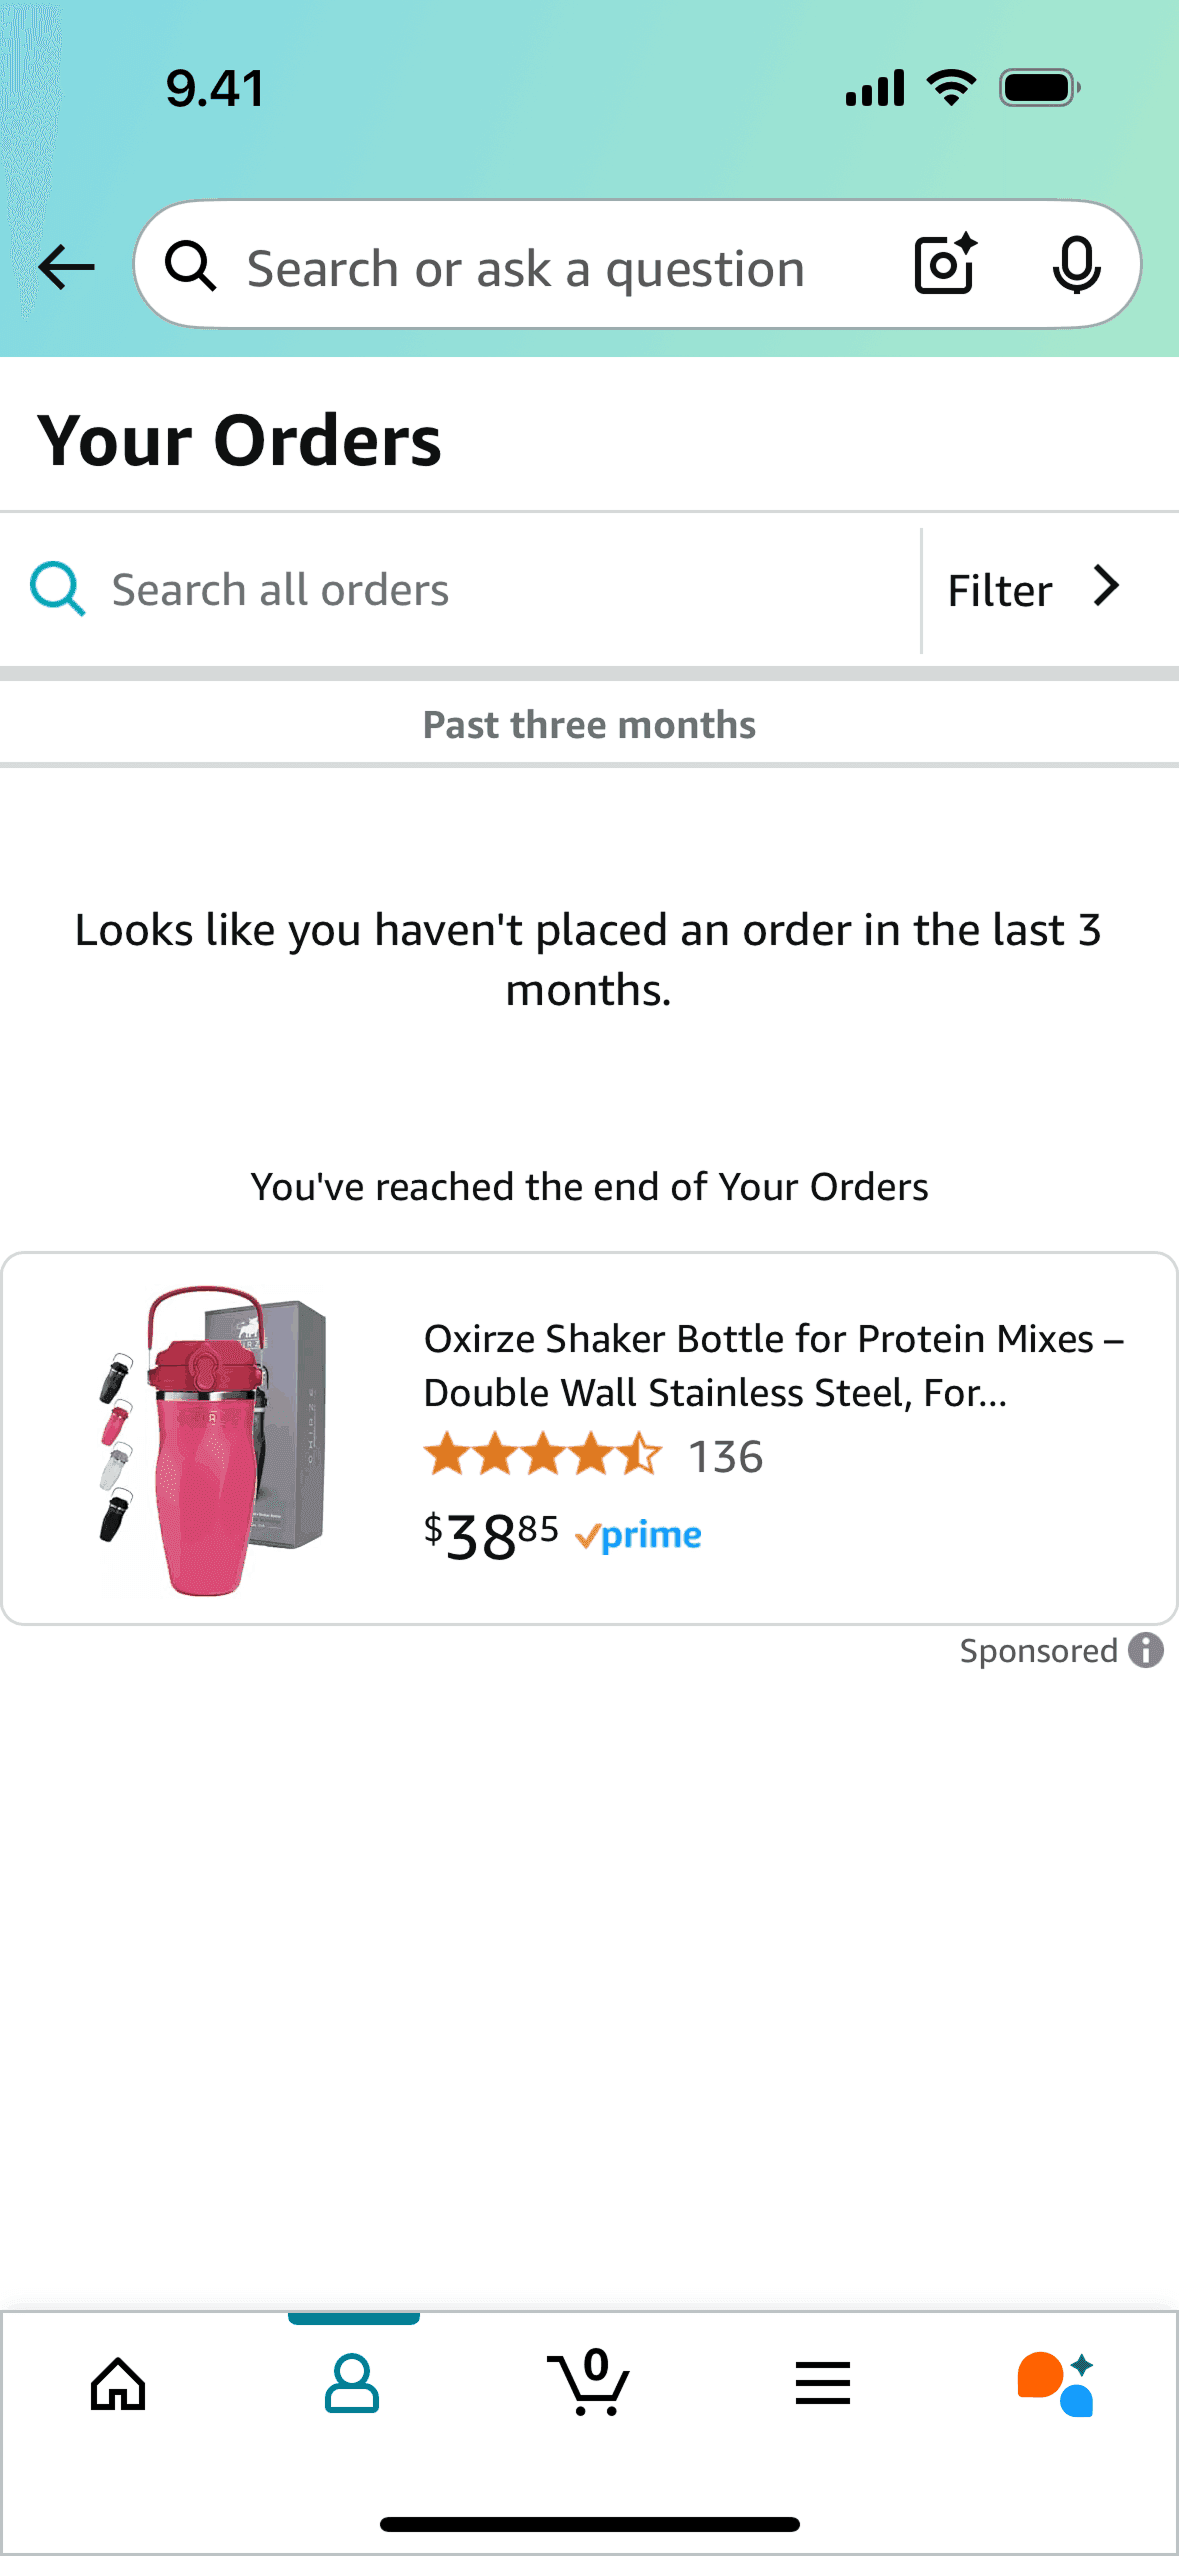Viewport: 1179px width, 2556px height.
Task: Go back using the arrow icon
Action: pos(64,265)
